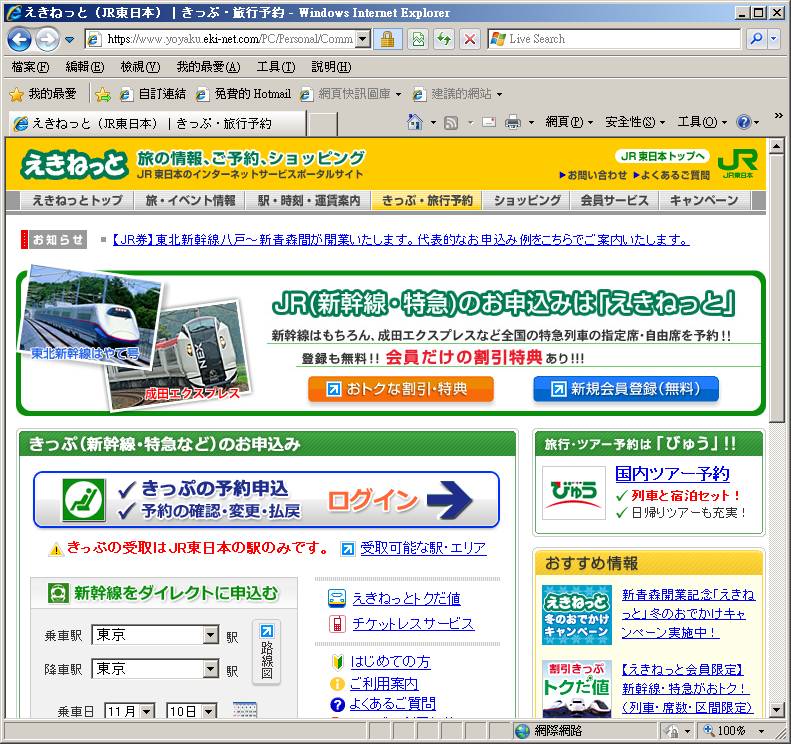Open 自訂連結 favorites link

click(x=153, y=94)
